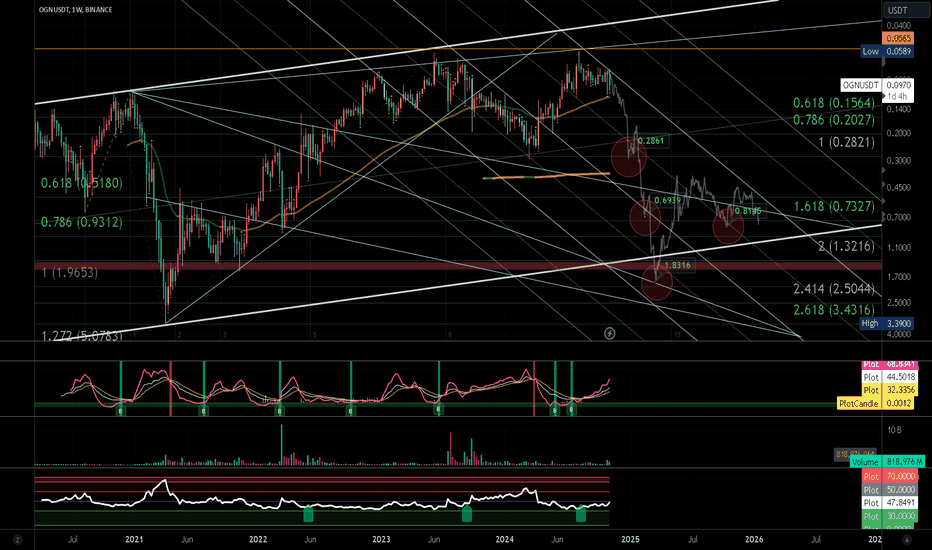The height and width of the screenshot is (550, 932).
Task: Click Fibonacci label 2.618 (3.4316)
Action: (833, 310)
